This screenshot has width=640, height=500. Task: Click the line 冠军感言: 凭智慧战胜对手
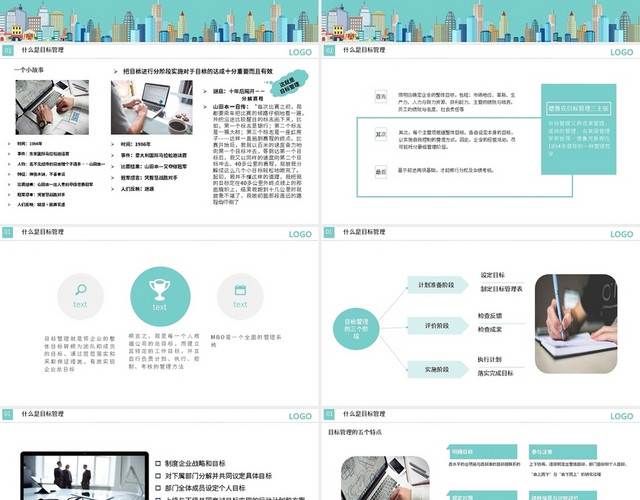[x=149, y=178]
